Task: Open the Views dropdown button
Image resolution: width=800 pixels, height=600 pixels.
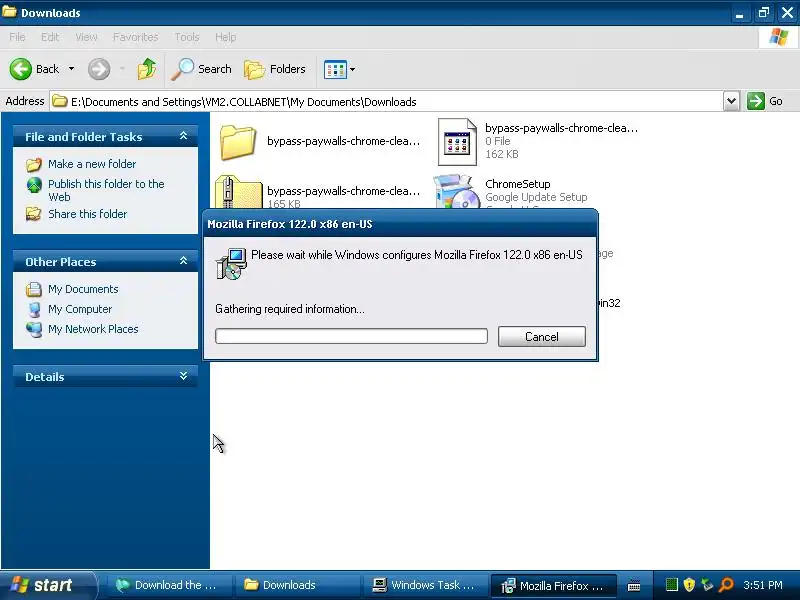Action: 339,69
